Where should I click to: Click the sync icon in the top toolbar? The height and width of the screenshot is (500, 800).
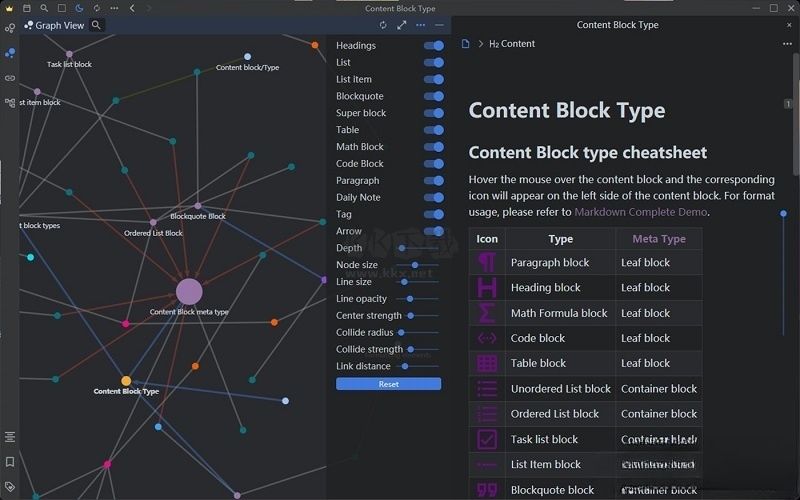[x=96, y=8]
